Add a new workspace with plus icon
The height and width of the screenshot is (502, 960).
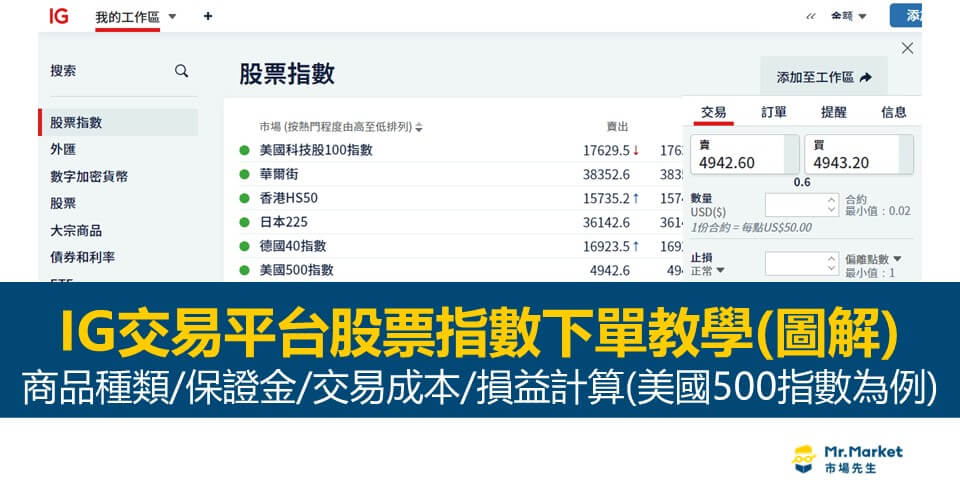208,17
